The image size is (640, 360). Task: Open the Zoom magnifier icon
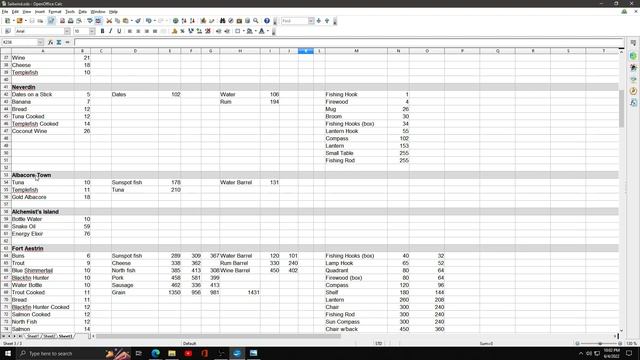coord(256,21)
